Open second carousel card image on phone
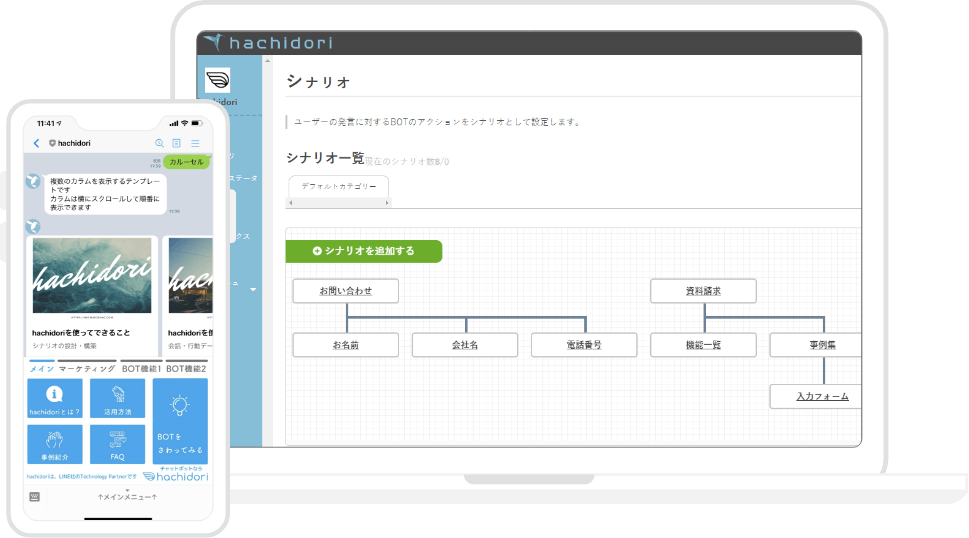 (190, 275)
